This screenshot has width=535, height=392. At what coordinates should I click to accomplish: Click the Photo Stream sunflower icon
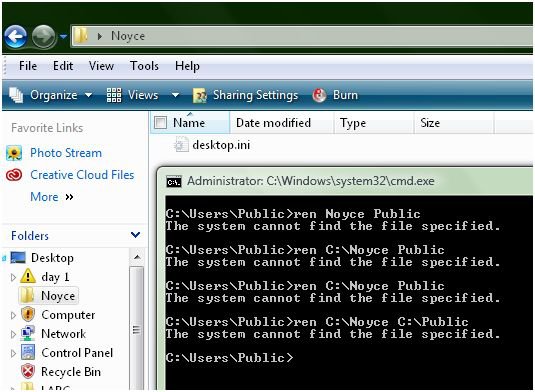click(x=14, y=153)
